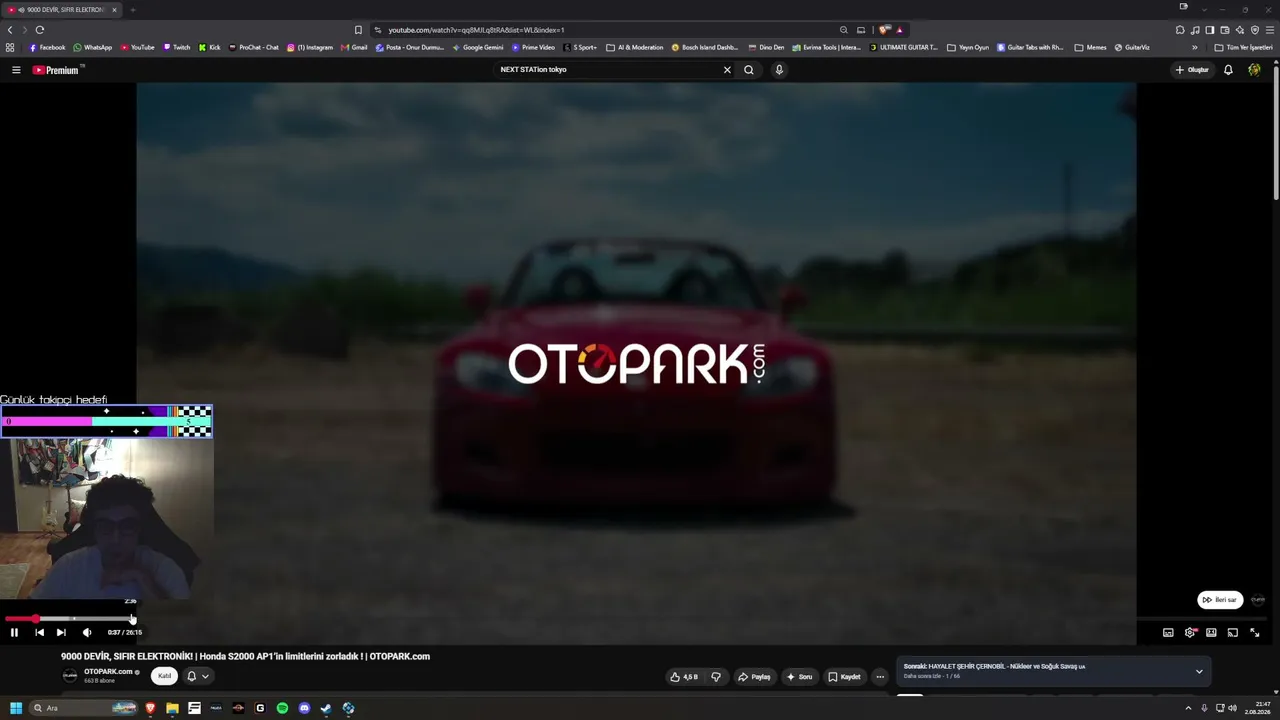The image size is (1280, 720).
Task: Join the channel with Katıl button
Action: (x=165, y=676)
